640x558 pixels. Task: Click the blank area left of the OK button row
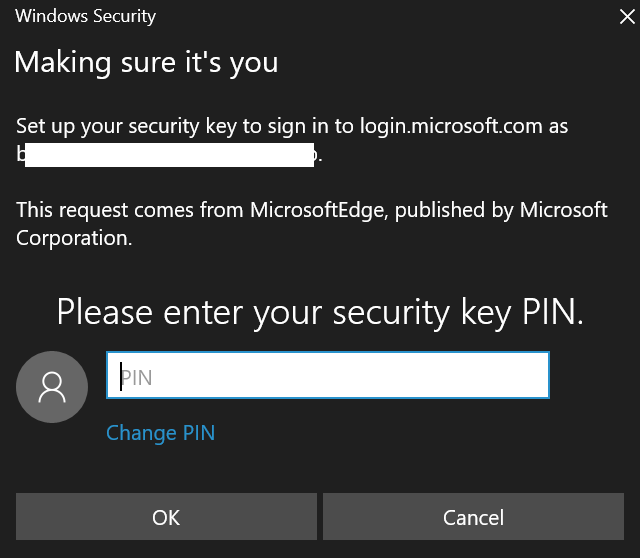pyautogui.click(x=8, y=518)
